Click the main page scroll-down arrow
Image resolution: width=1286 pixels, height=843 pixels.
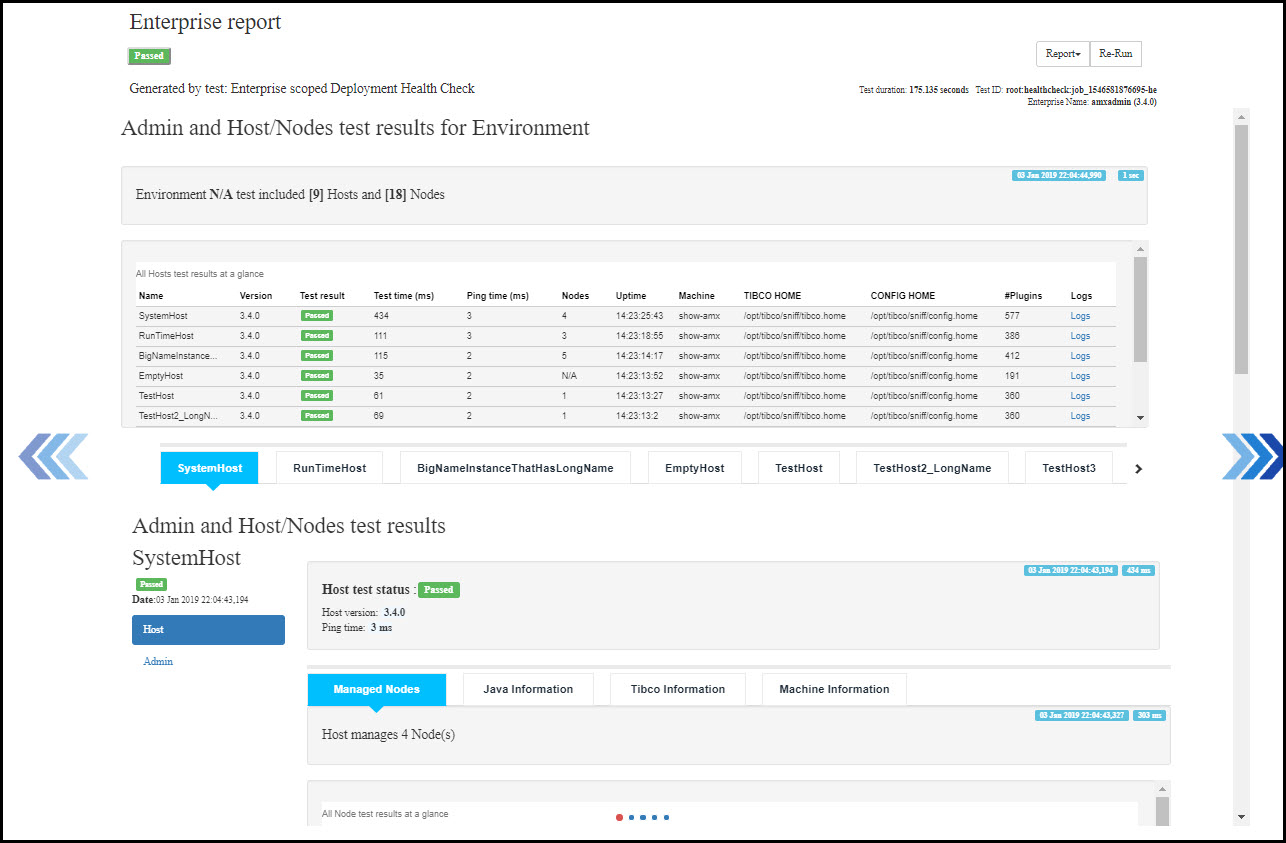click(1241, 816)
